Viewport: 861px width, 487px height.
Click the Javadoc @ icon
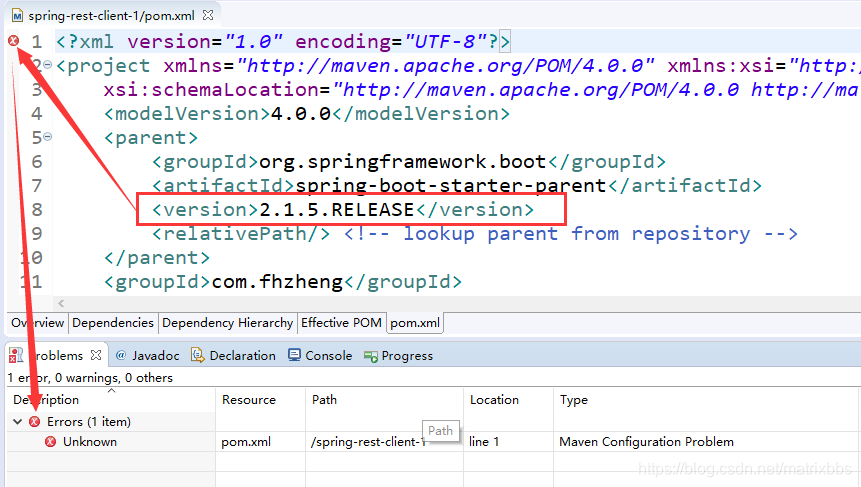click(x=121, y=355)
